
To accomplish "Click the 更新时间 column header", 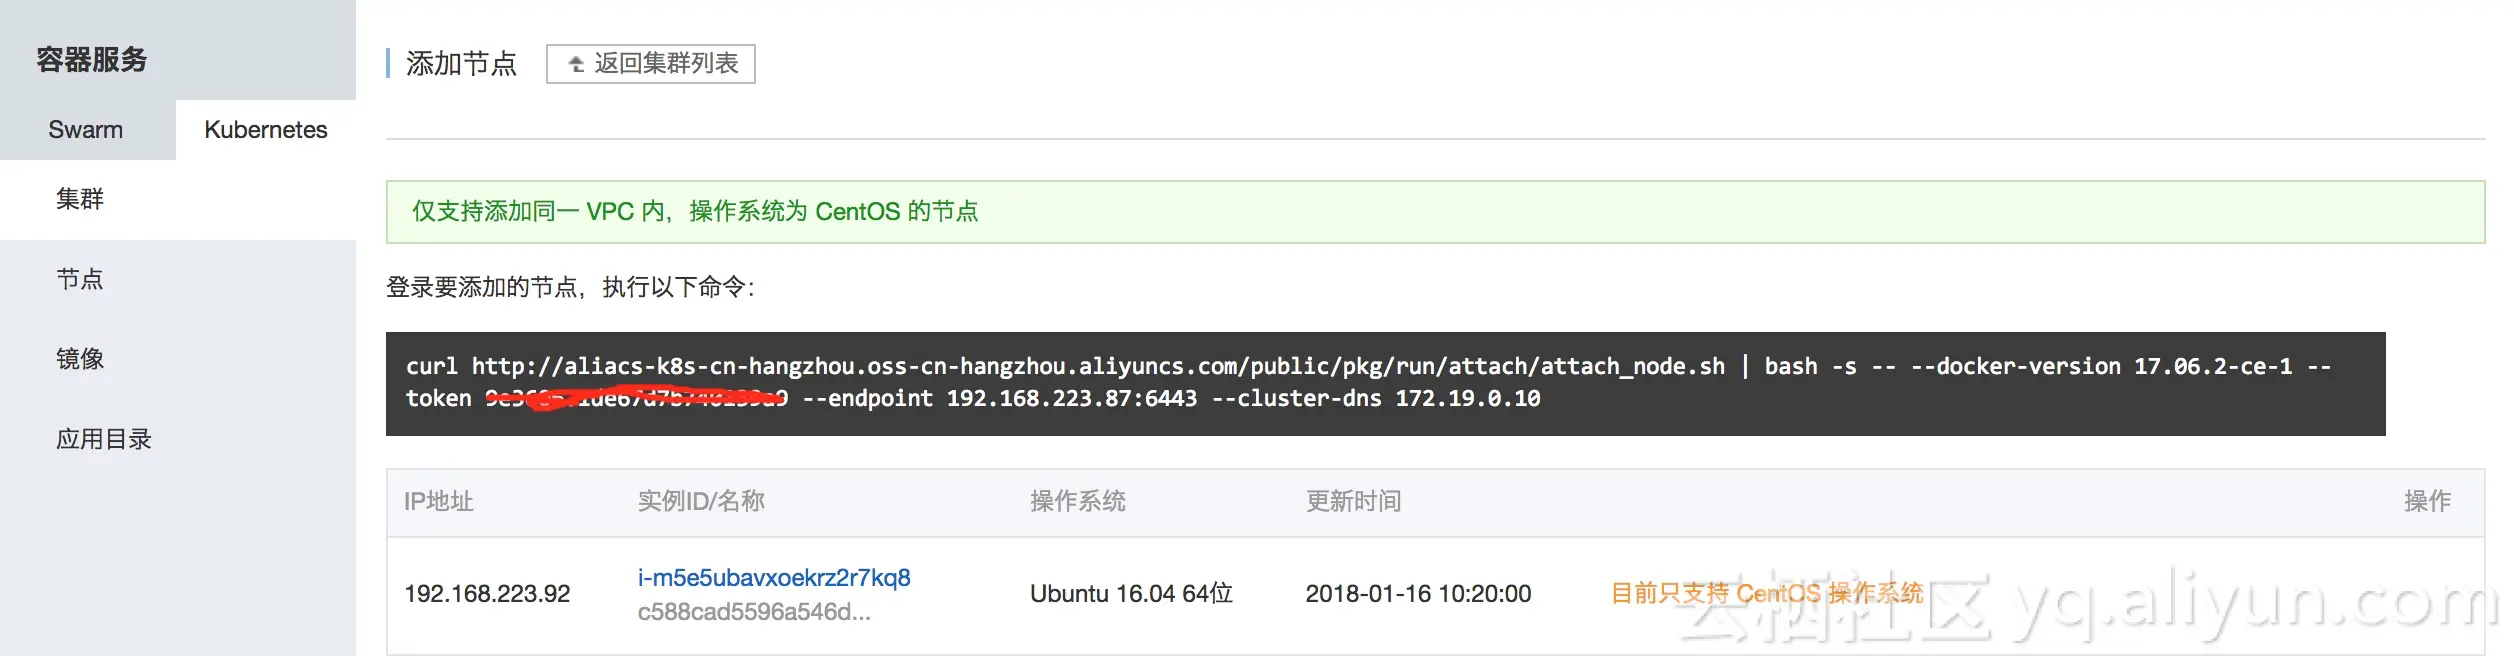I will pos(1352,501).
